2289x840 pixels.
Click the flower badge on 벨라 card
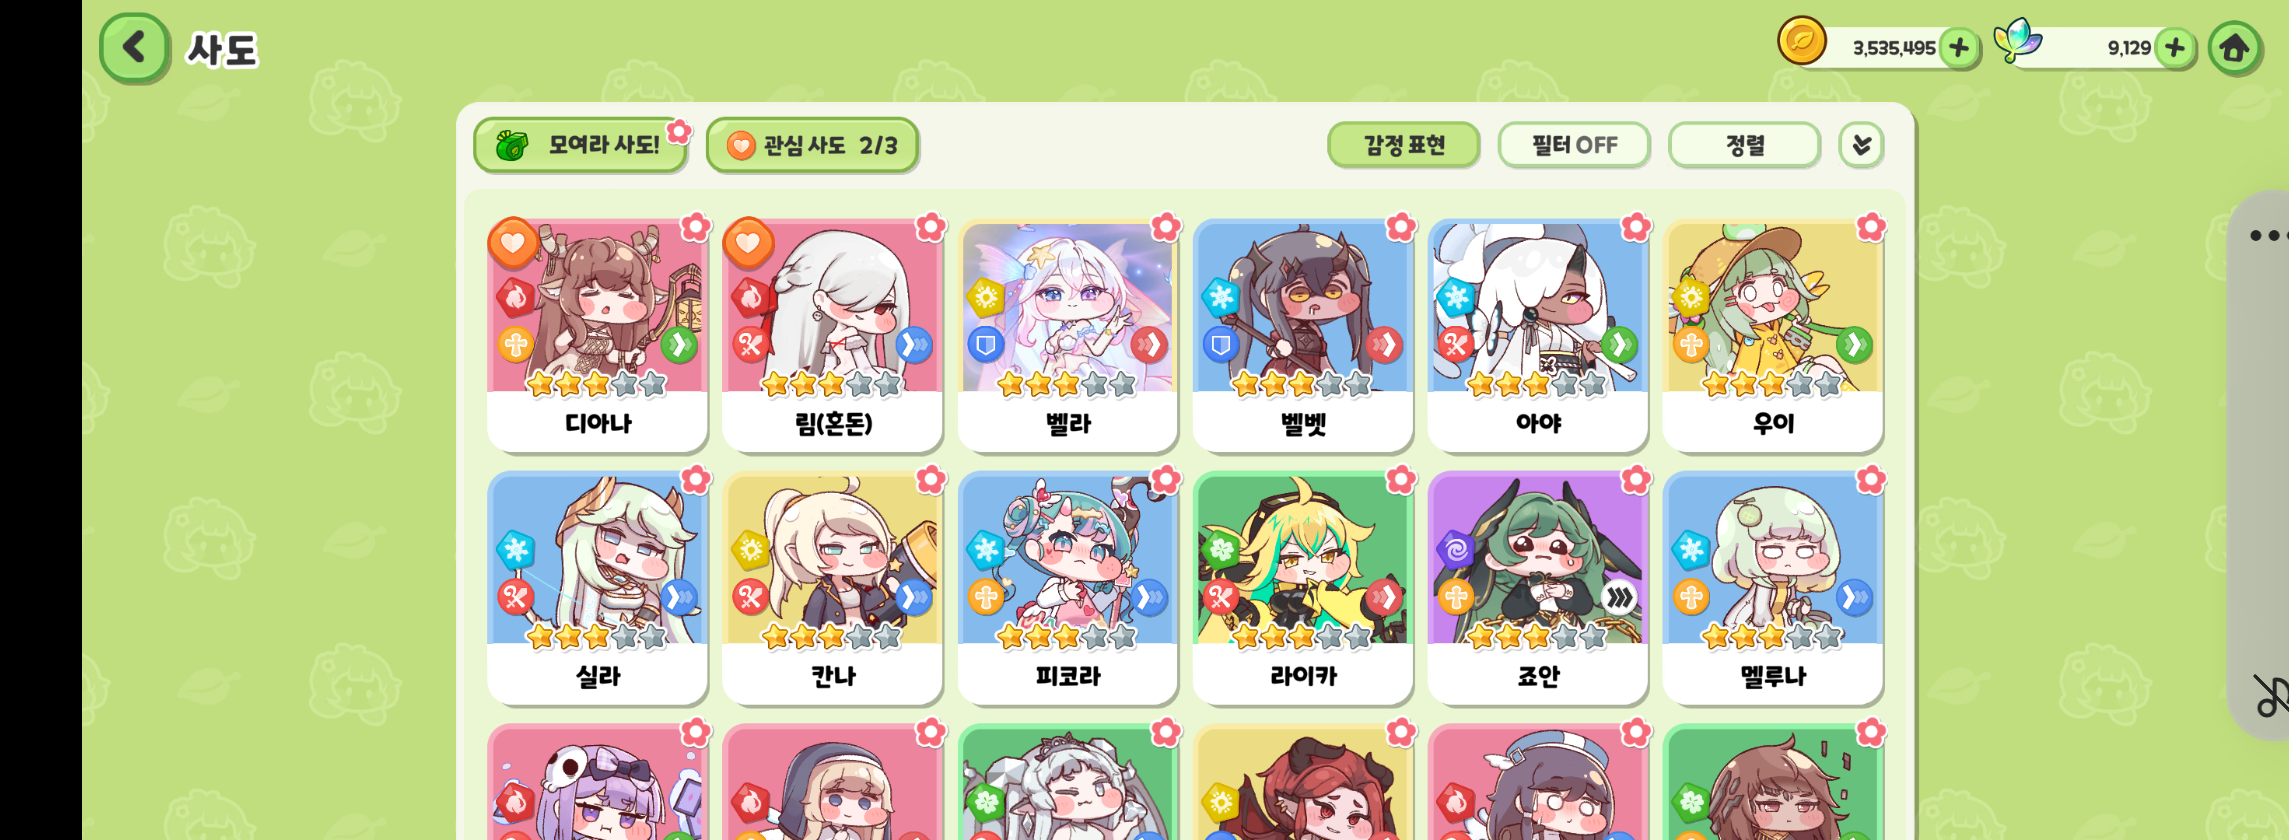(x=1165, y=227)
